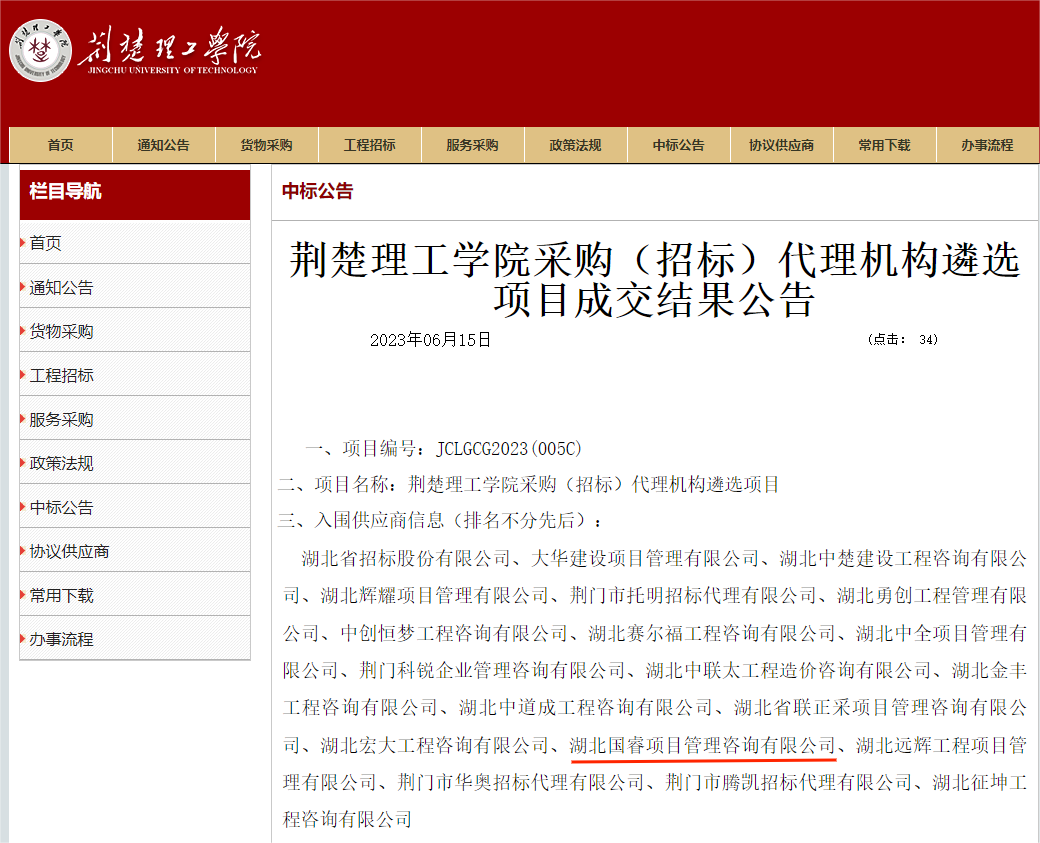Open 通知公告 in the top navigation bar

[164, 145]
